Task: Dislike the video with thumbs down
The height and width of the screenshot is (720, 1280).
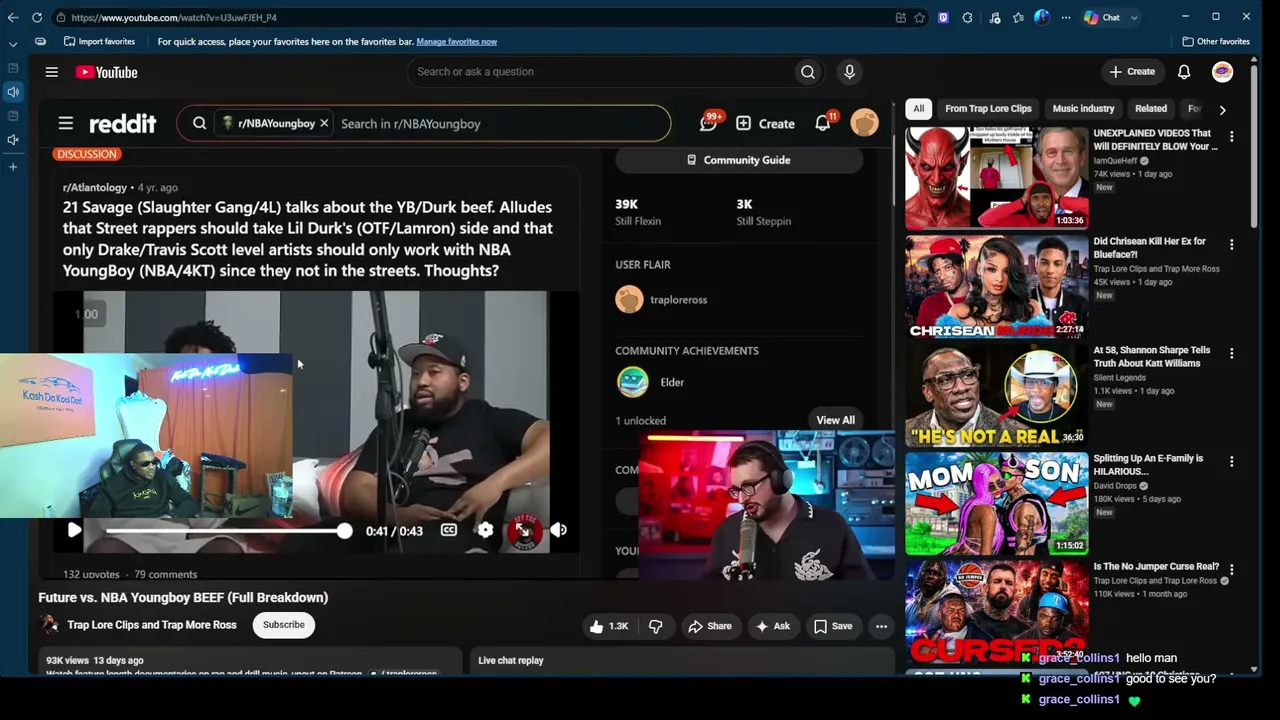Action: click(x=656, y=626)
